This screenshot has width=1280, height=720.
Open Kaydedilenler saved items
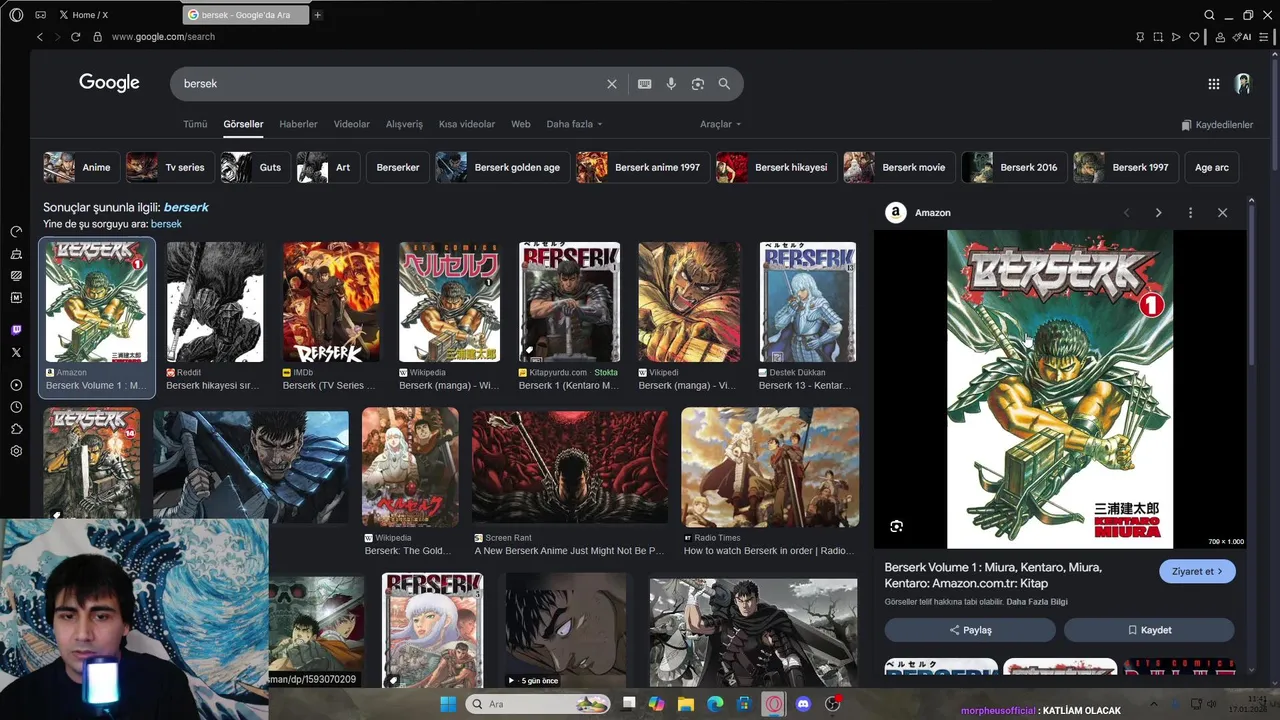click(x=1217, y=125)
